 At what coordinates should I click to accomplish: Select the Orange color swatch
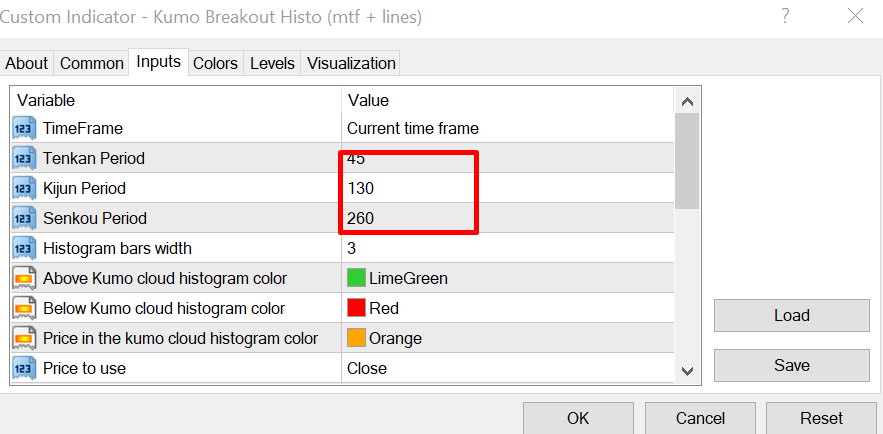point(356,338)
